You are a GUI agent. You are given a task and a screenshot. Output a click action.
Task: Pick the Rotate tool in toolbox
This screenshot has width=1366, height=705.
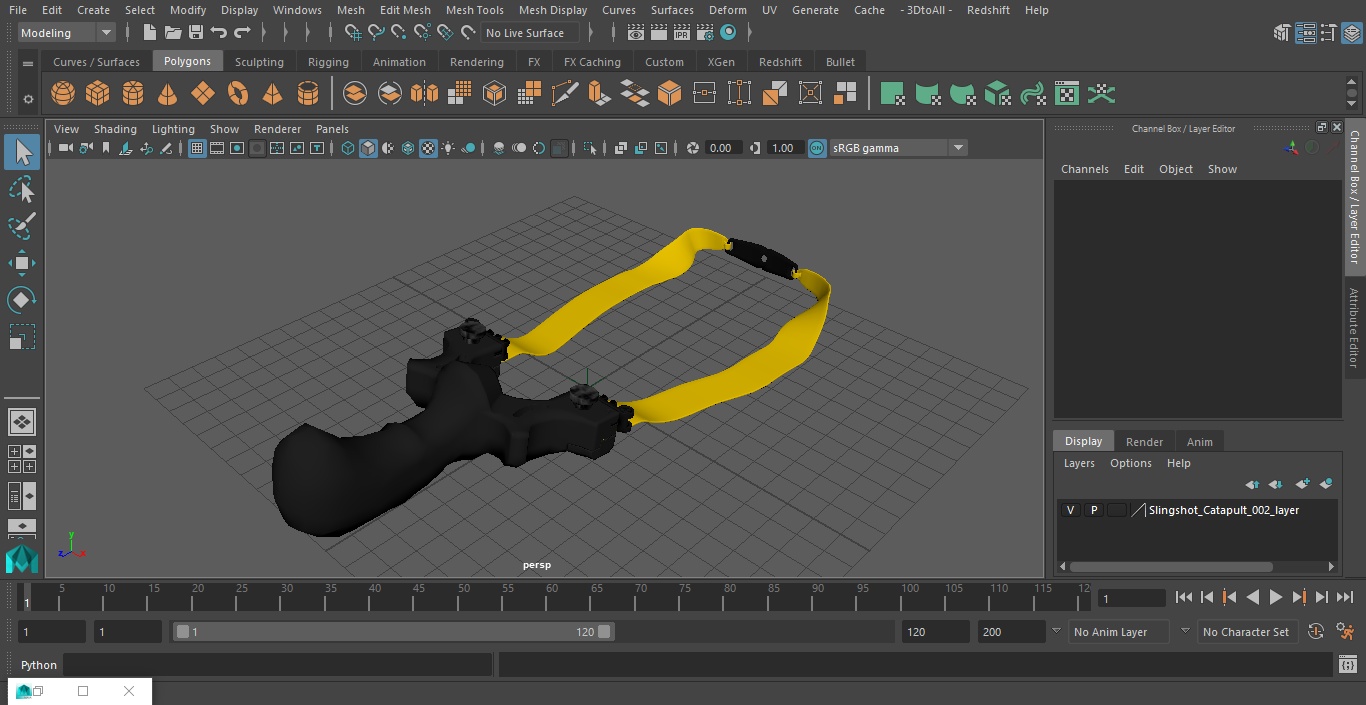(x=22, y=300)
